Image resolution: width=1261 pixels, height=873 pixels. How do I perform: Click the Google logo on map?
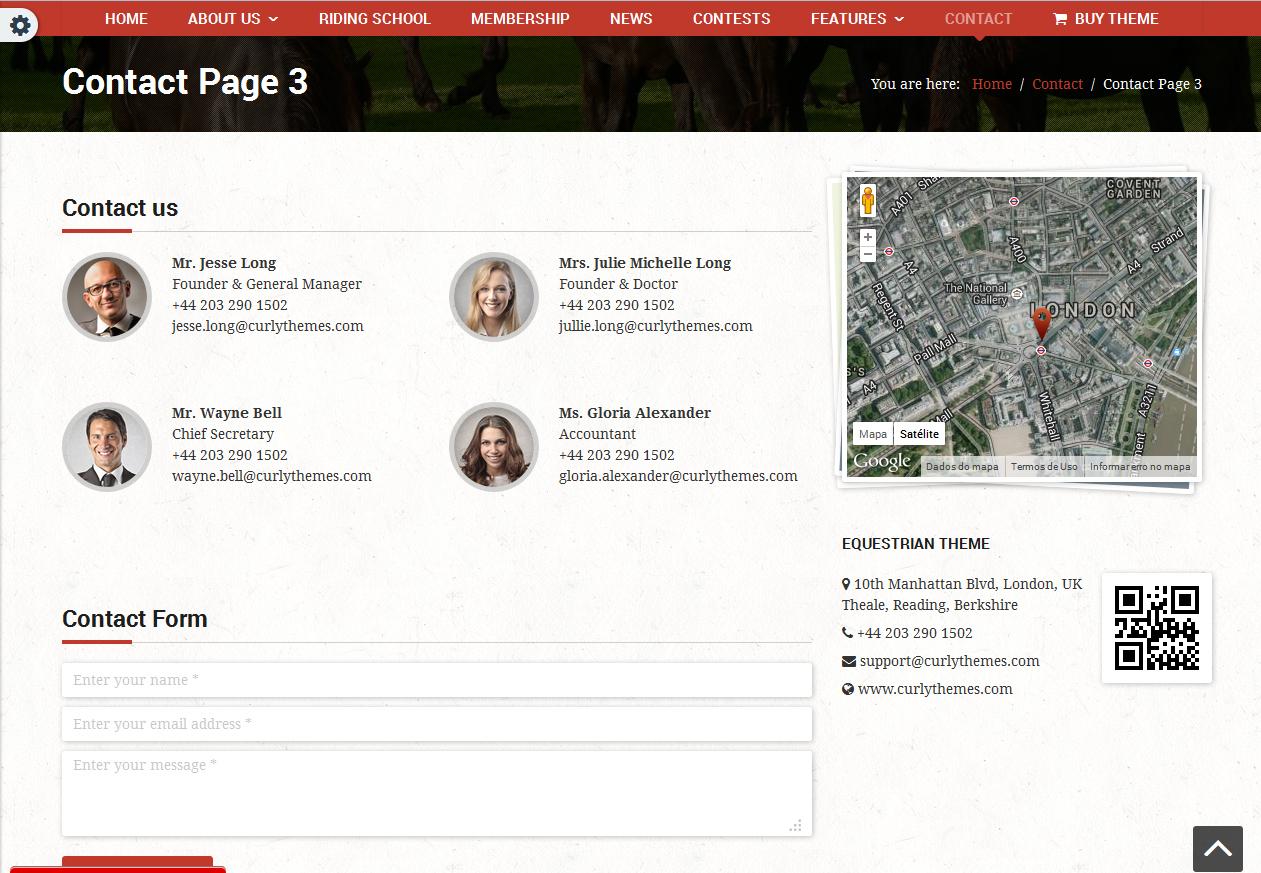881,461
